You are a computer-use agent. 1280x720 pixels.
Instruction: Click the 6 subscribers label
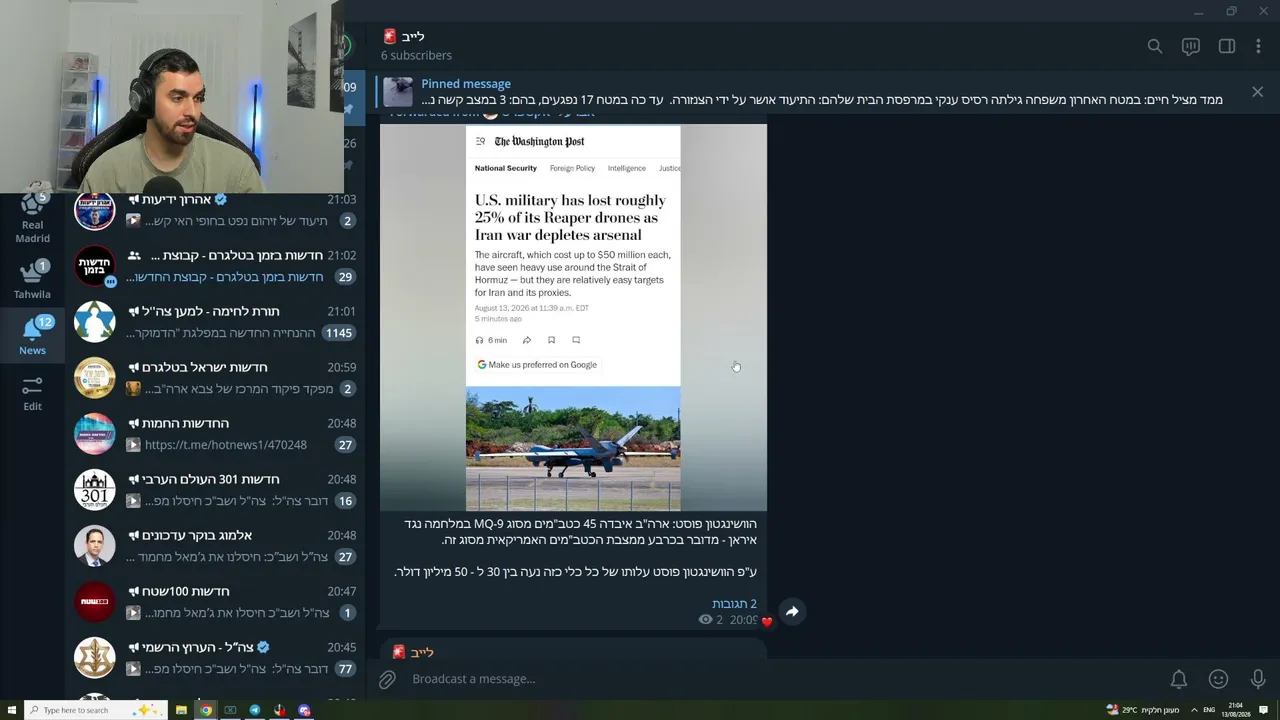click(x=416, y=56)
